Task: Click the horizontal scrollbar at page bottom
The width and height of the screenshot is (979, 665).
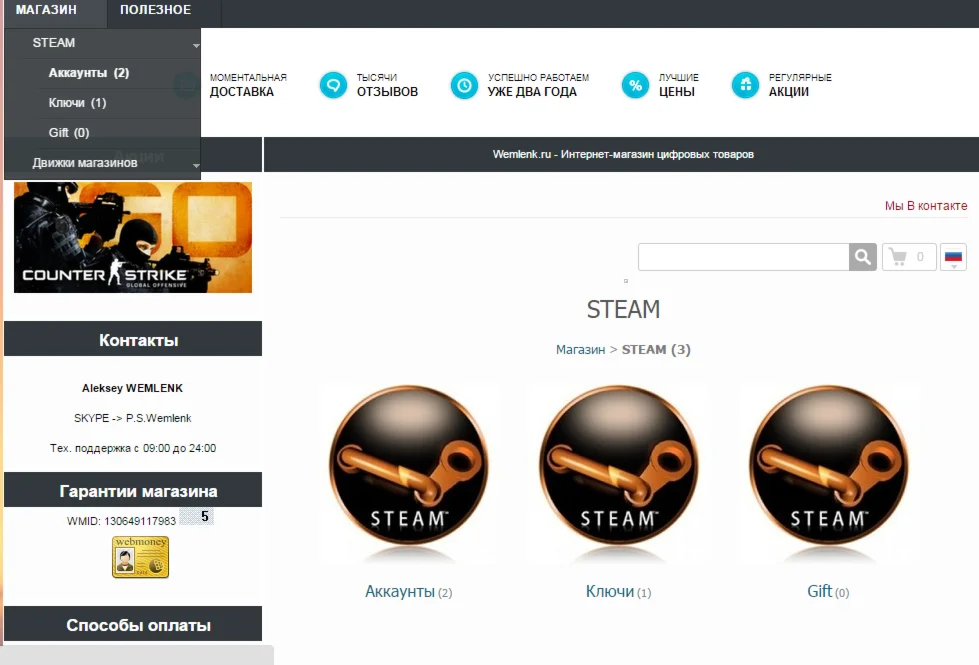Action: coord(137,655)
